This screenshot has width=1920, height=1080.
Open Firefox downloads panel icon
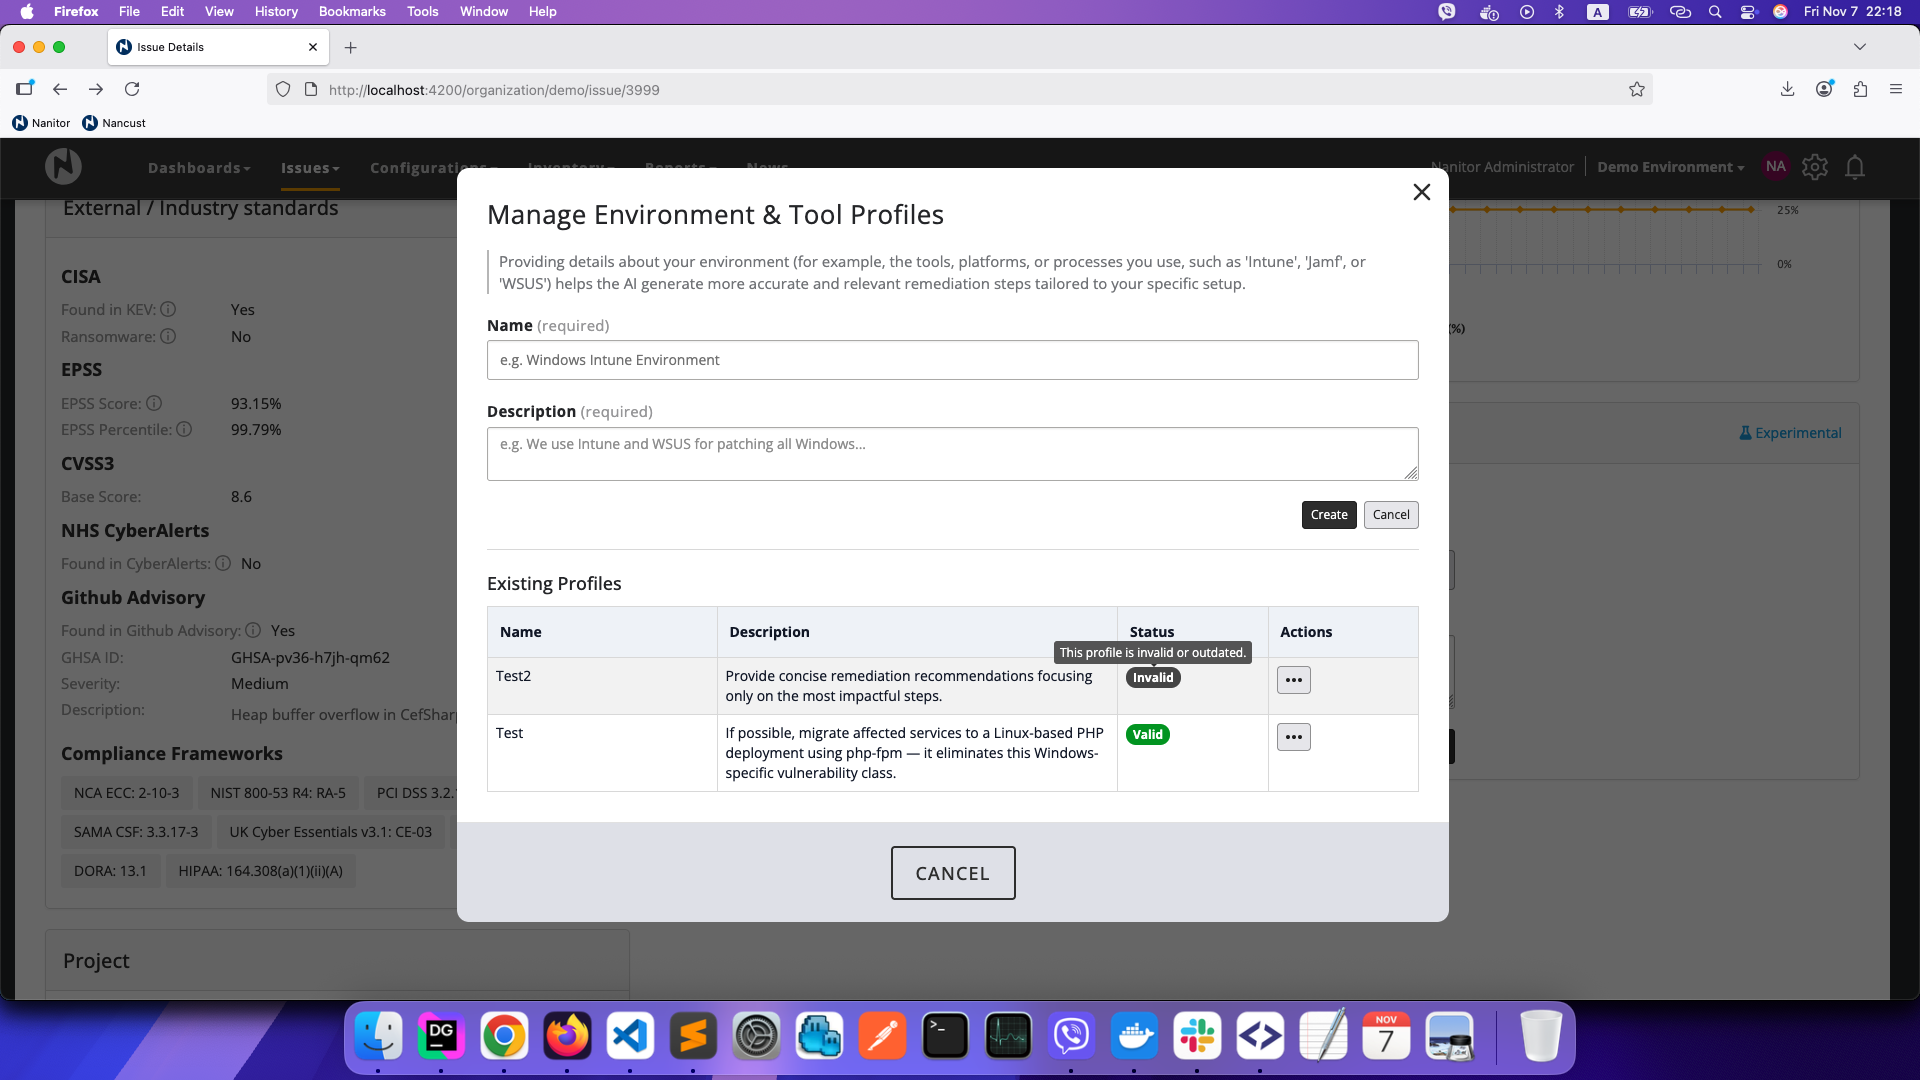(x=1787, y=89)
